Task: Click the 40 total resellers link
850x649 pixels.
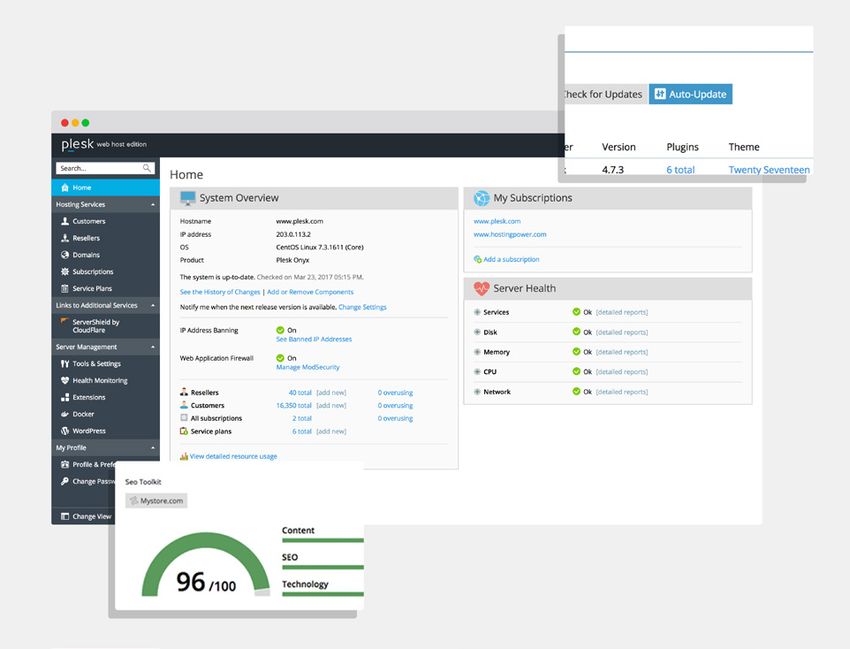Action: [300, 393]
